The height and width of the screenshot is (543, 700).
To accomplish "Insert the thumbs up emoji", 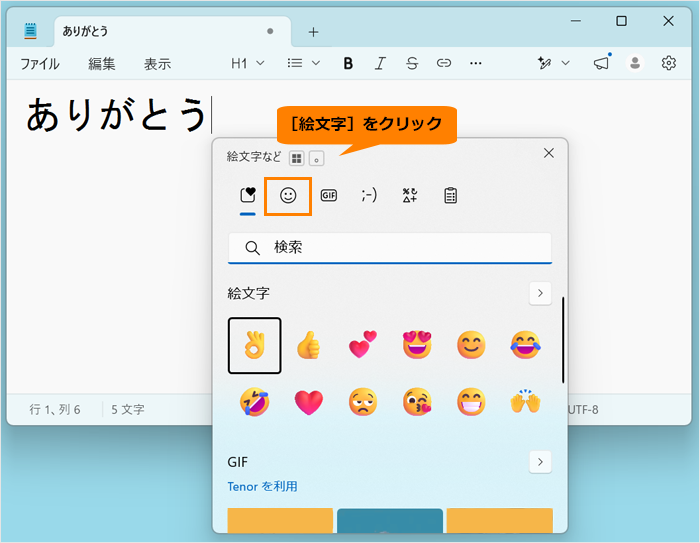I will (x=308, y=346).
